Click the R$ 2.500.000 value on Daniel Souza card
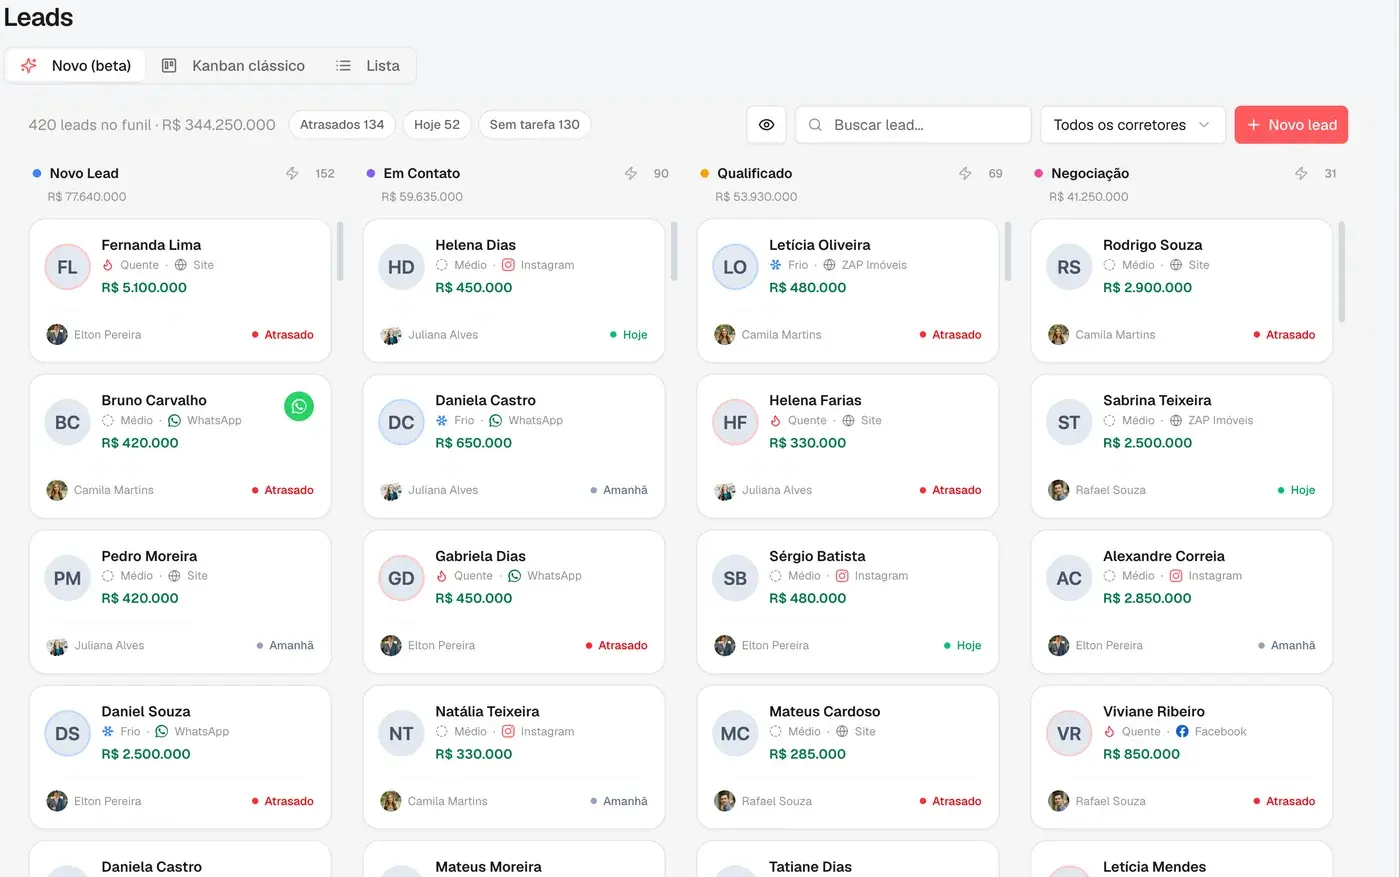 146,754
